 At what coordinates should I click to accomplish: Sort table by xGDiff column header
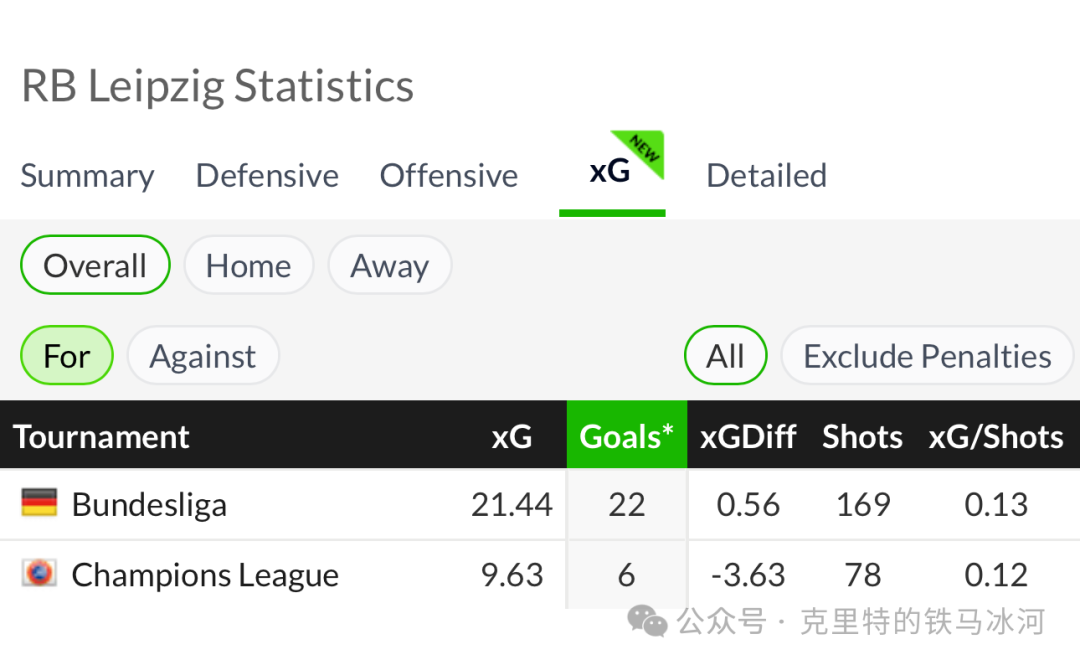click(748, 436)
